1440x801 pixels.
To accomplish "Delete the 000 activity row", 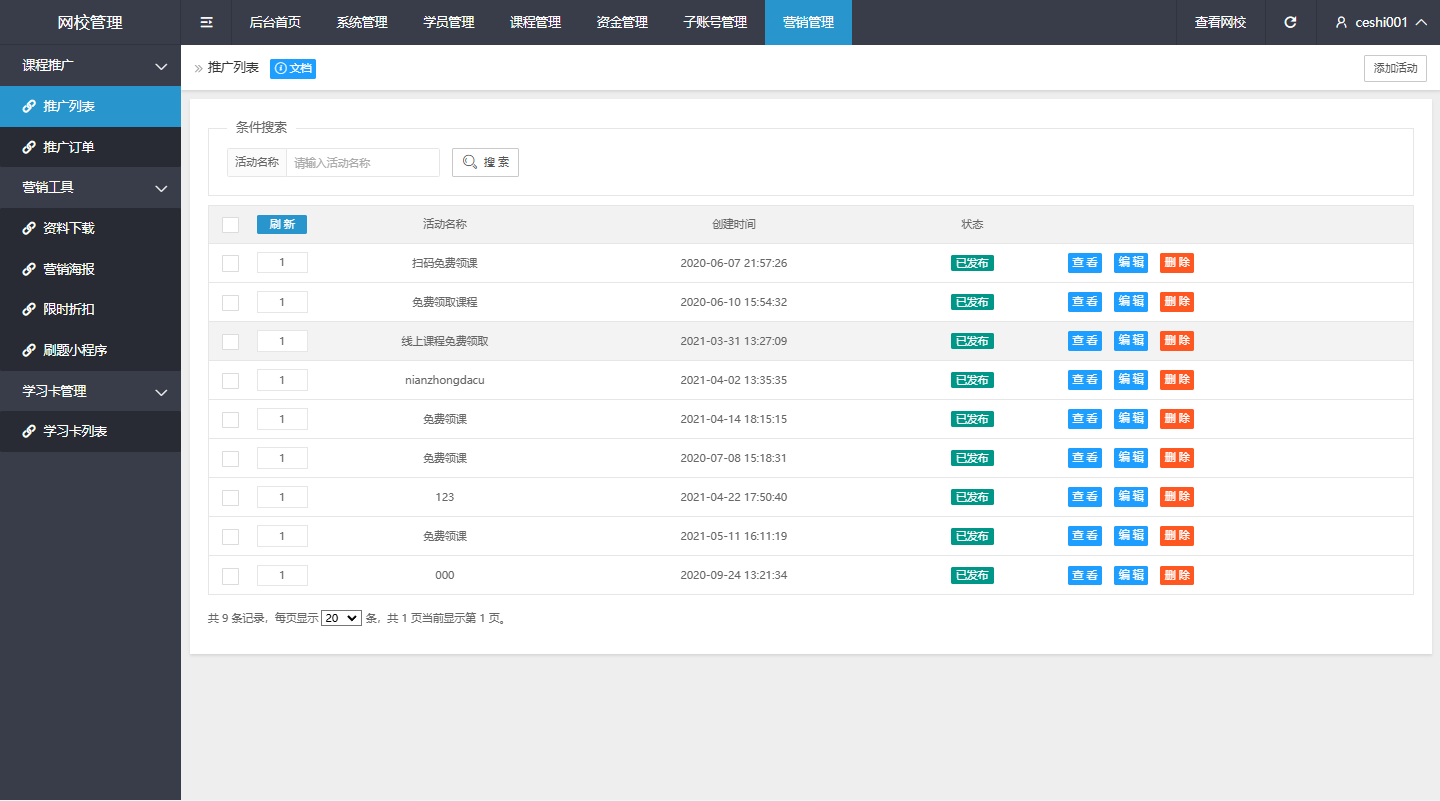I will pyautogui.click(x=1176, y=575).
